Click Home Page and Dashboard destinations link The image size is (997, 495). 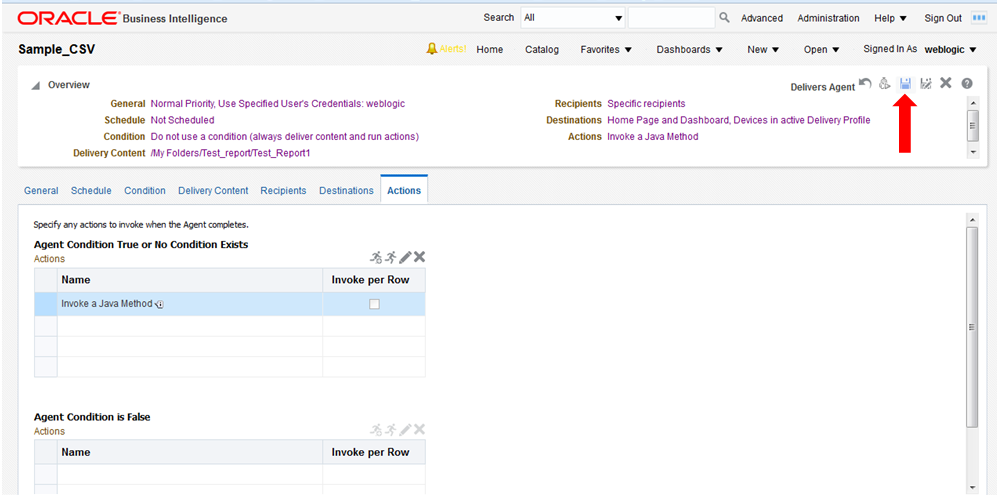click(739, 120)
